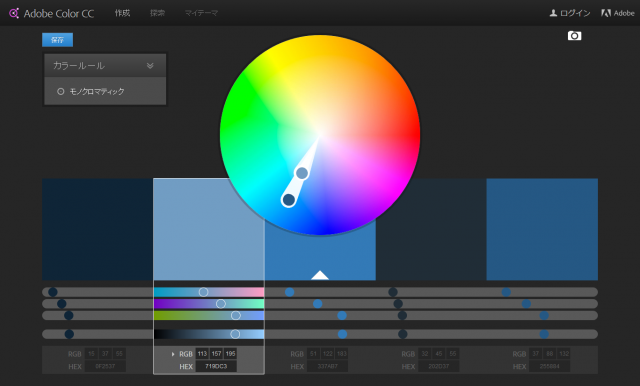The height and width of the screenshot is (386, 640).
Task: Click the blue 保存 save button
Action: [x=58, y=40]
